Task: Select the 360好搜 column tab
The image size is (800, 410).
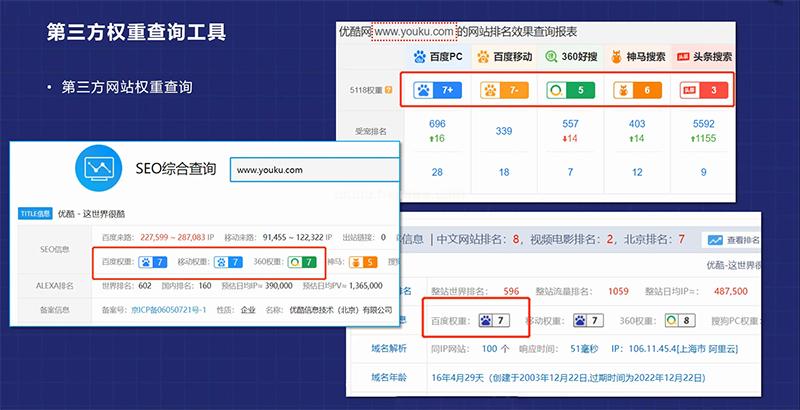Action: coord(571,58)
